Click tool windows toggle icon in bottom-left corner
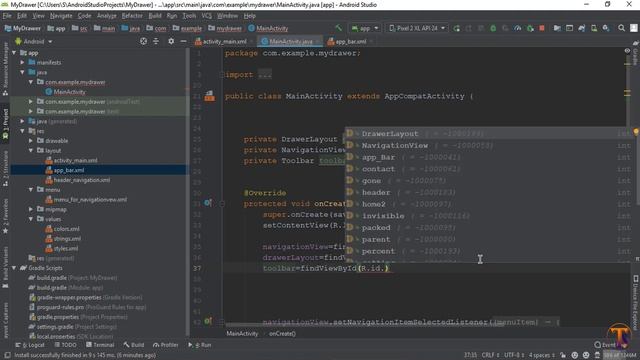Screen dimensions: 640x360 [7, 355]
